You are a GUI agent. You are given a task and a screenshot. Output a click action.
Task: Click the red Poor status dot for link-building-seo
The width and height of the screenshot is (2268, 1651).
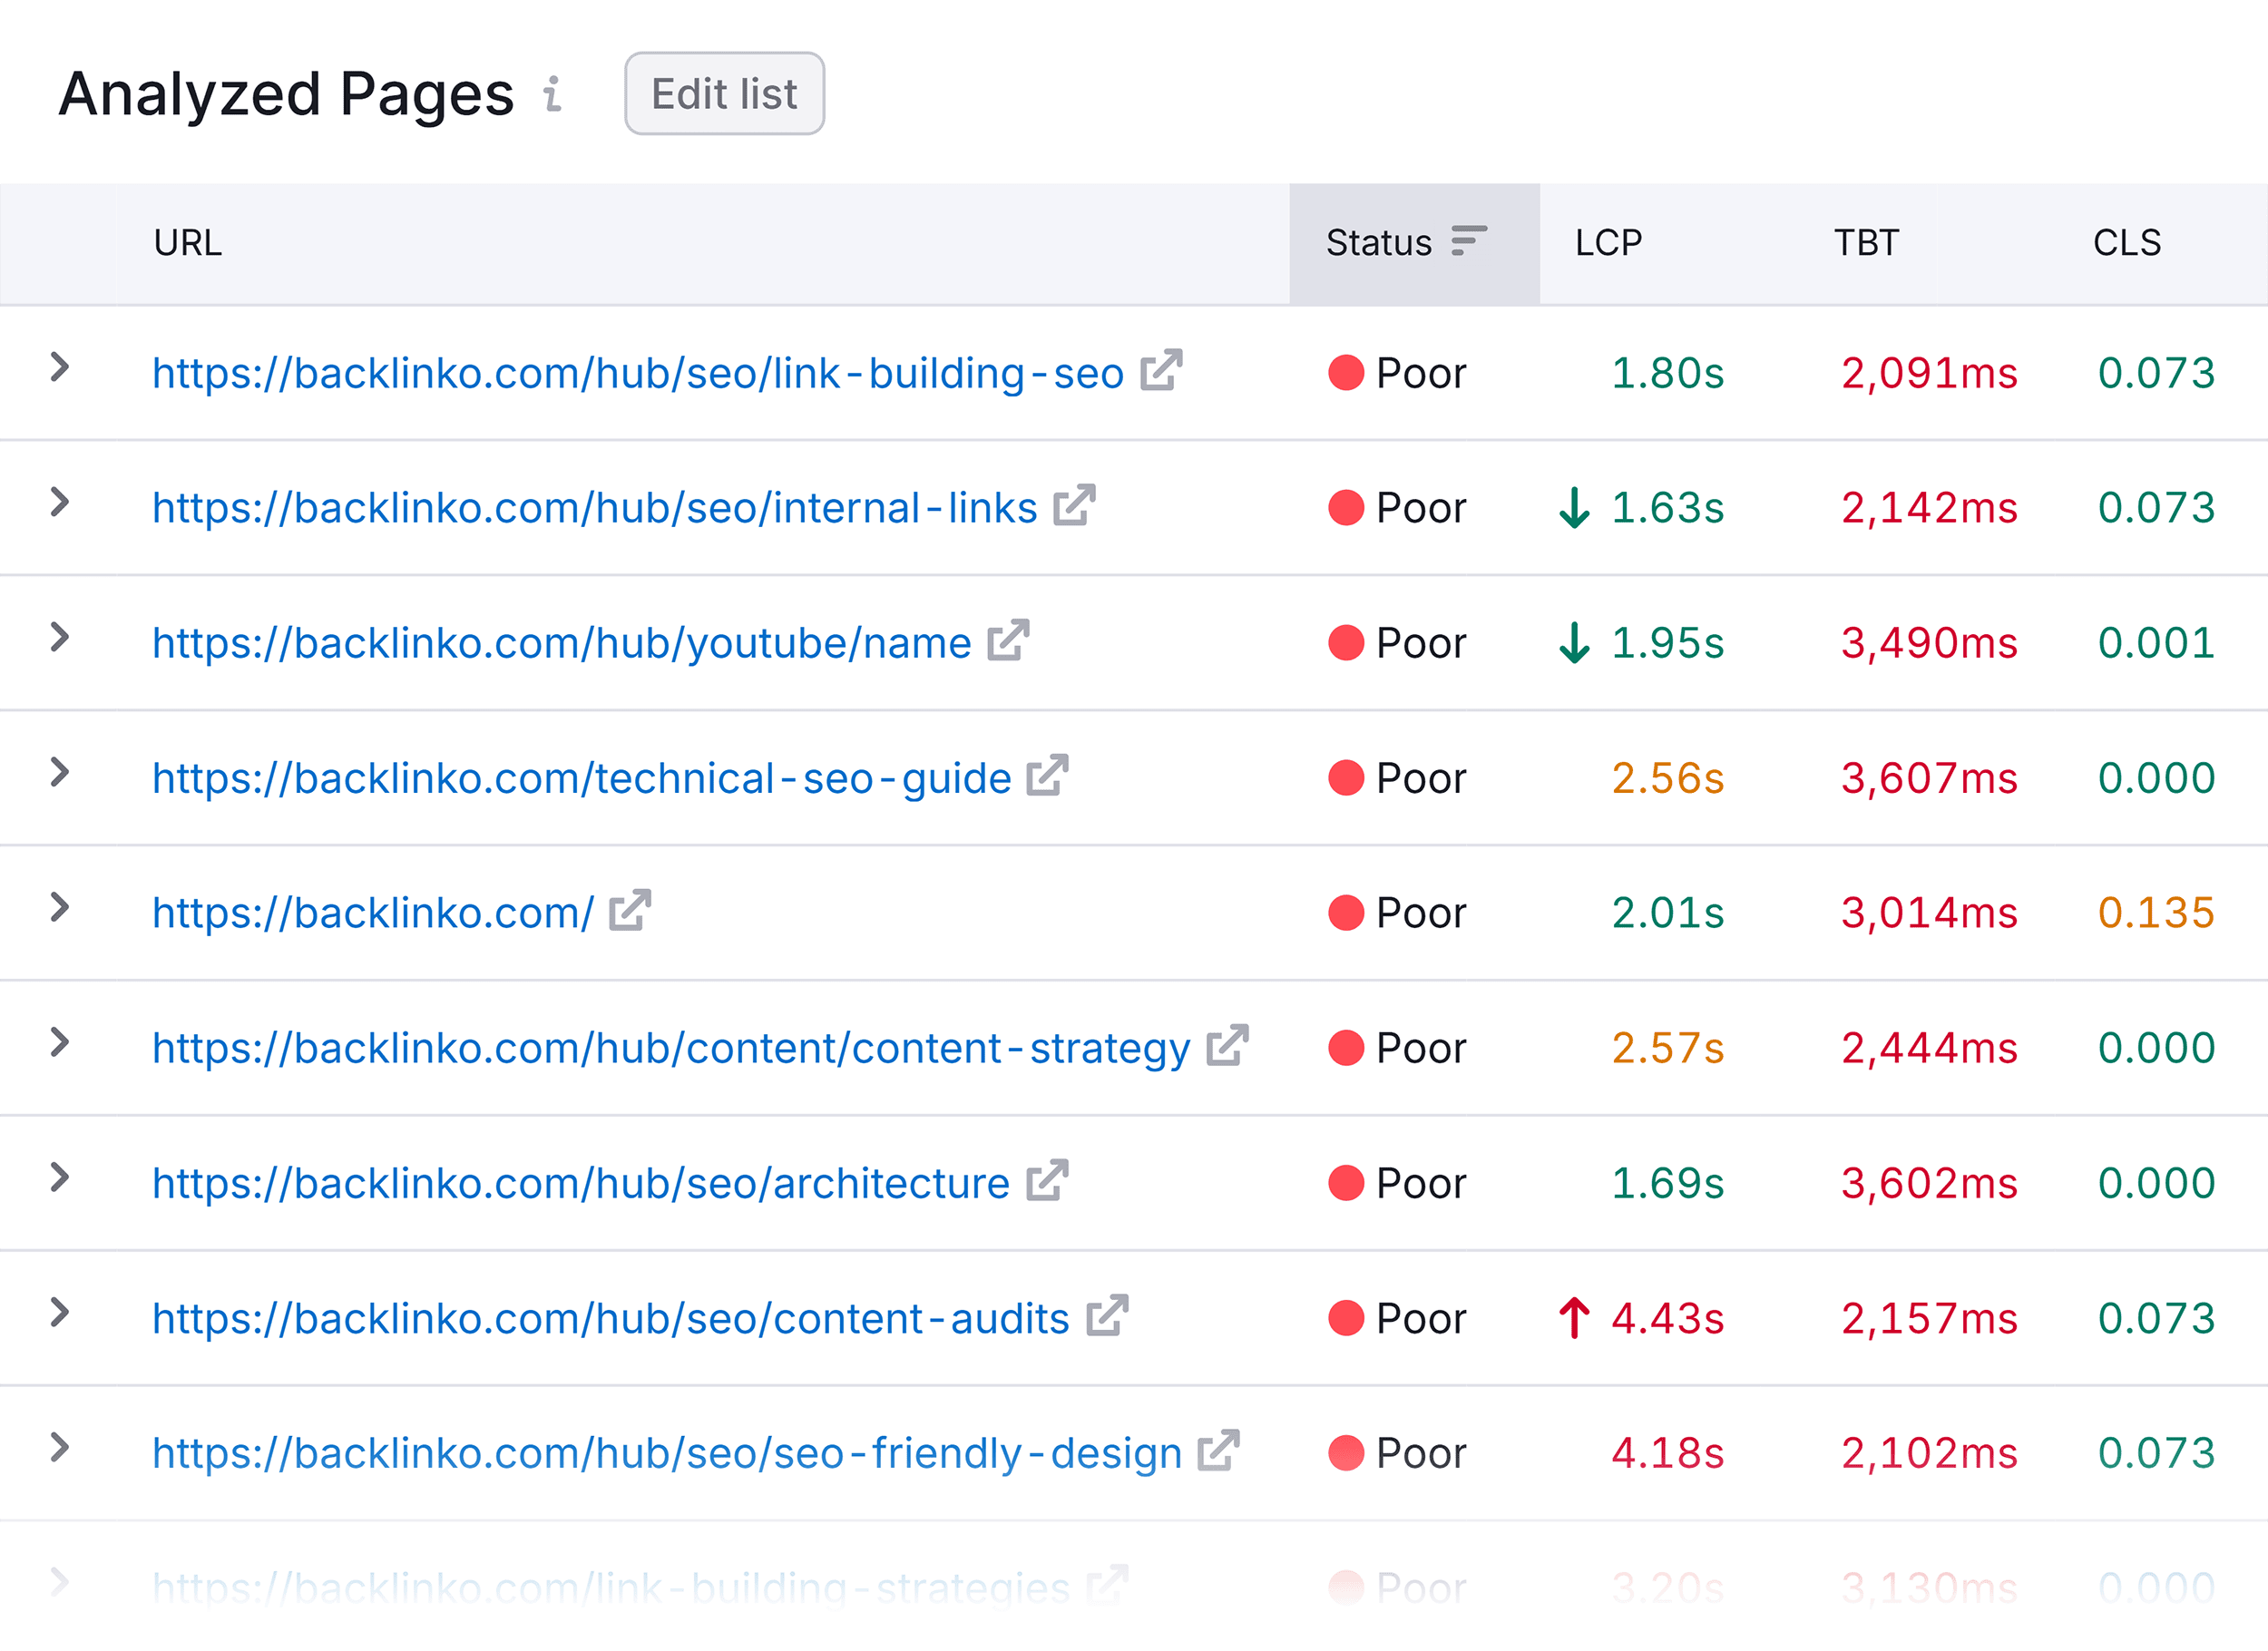coord(1346,373)
